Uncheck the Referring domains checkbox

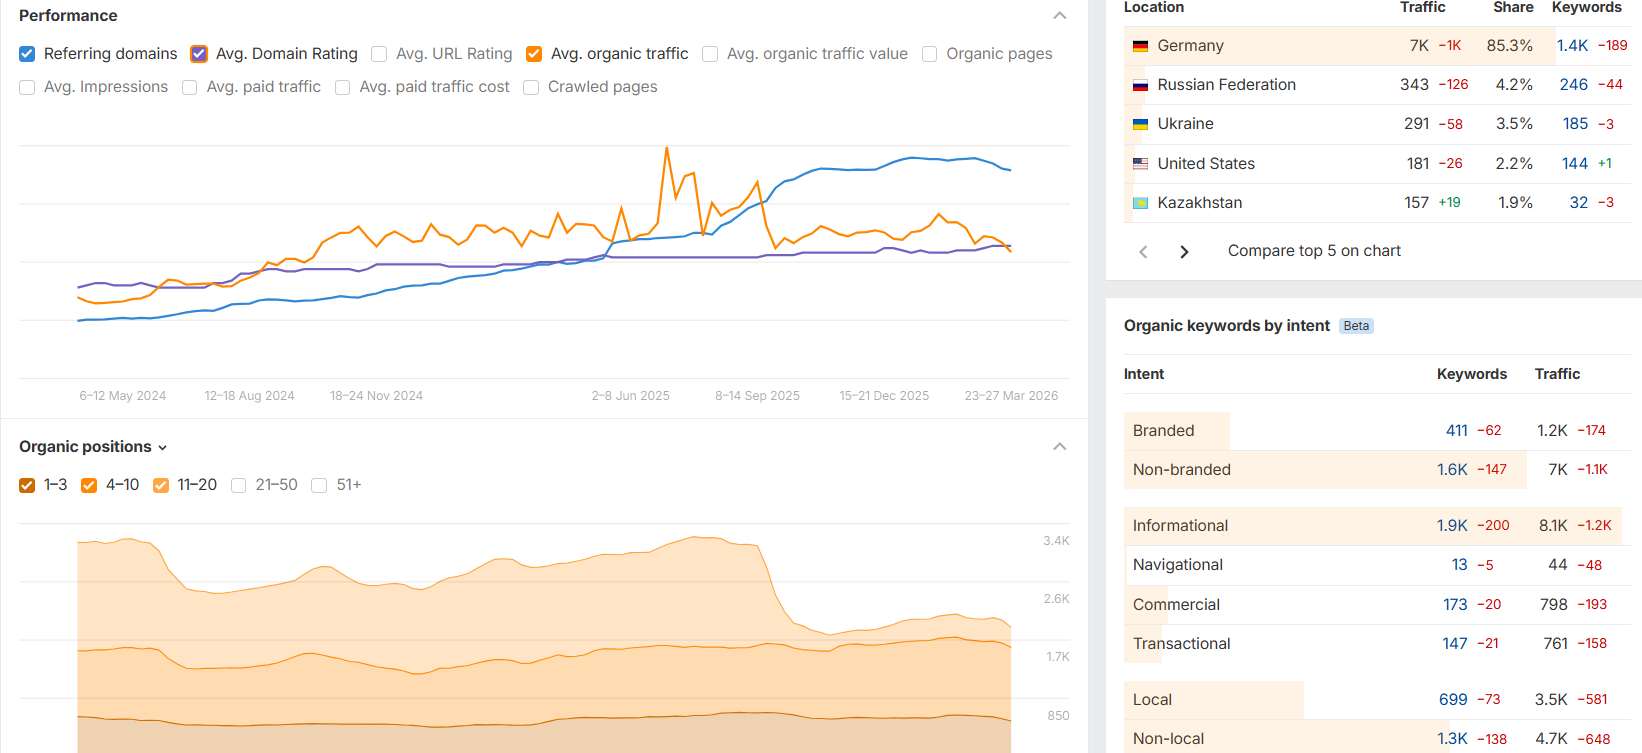27,54
